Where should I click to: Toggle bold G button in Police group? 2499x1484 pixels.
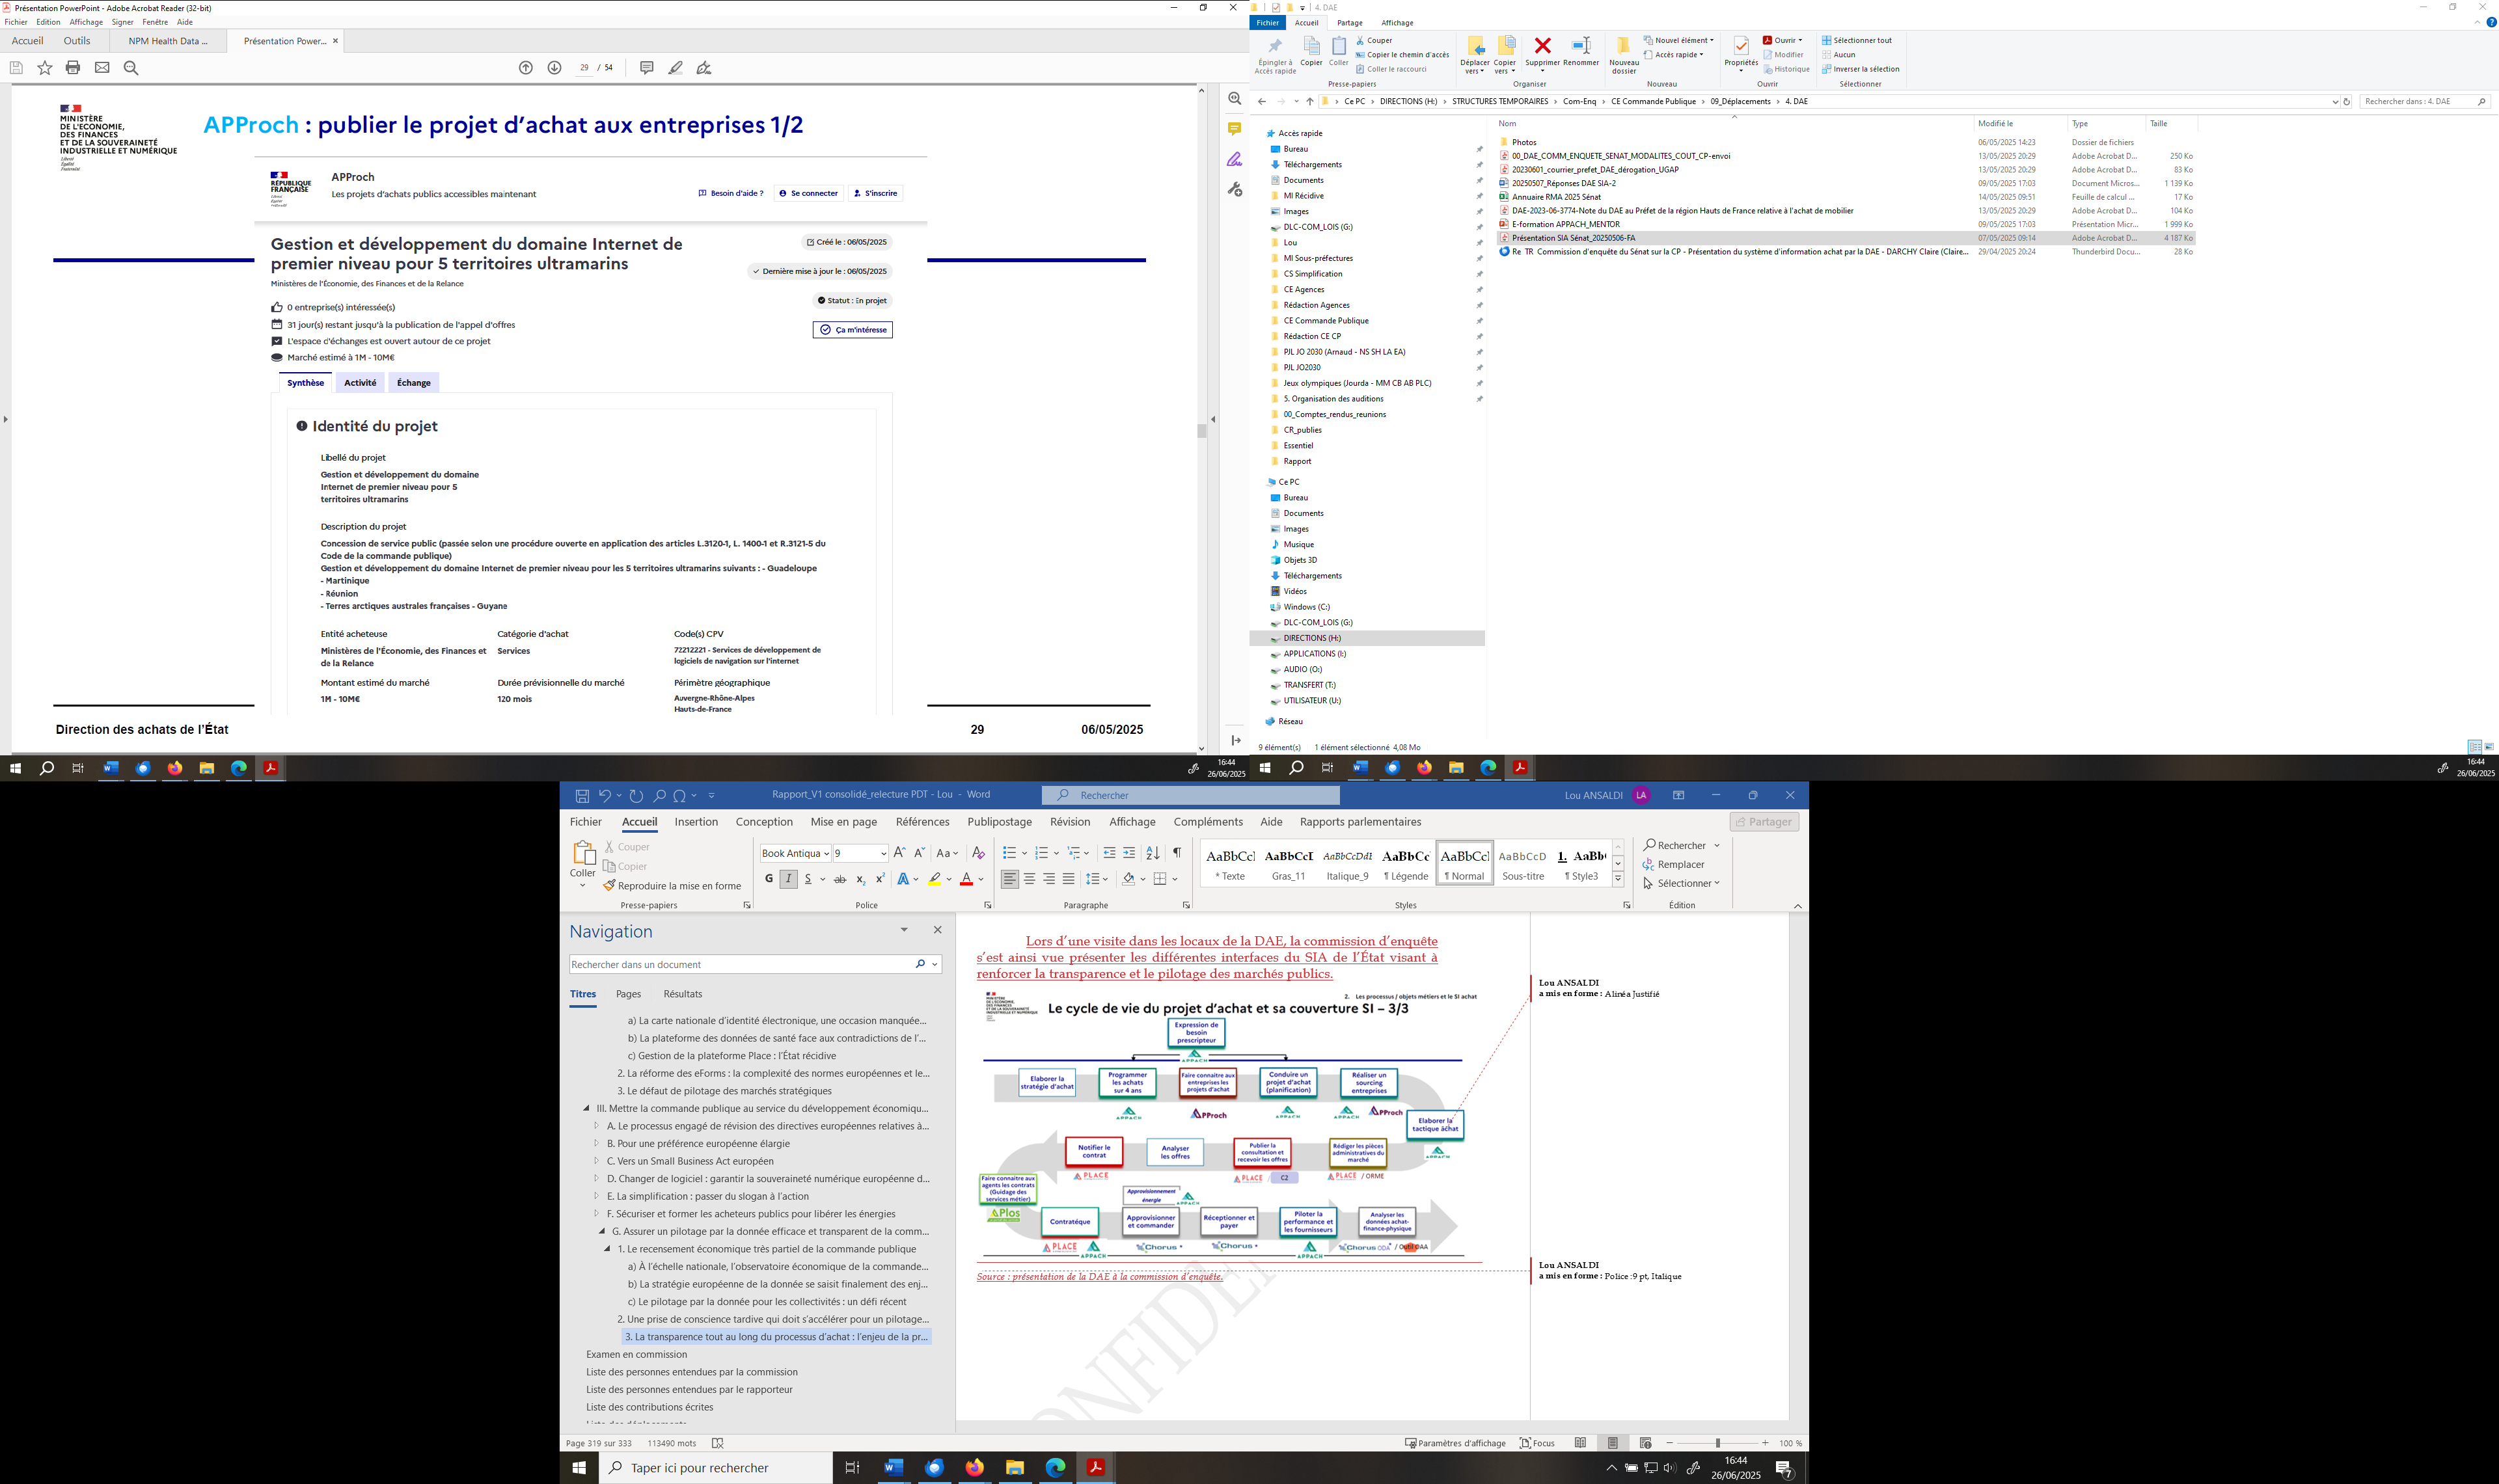768,879
